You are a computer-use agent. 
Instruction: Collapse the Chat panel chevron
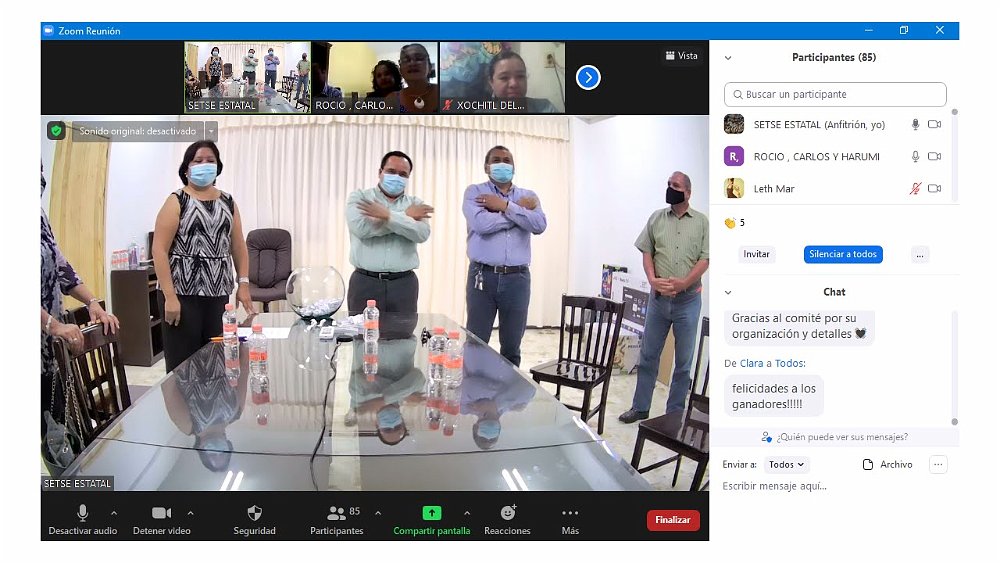click(728, 292)
